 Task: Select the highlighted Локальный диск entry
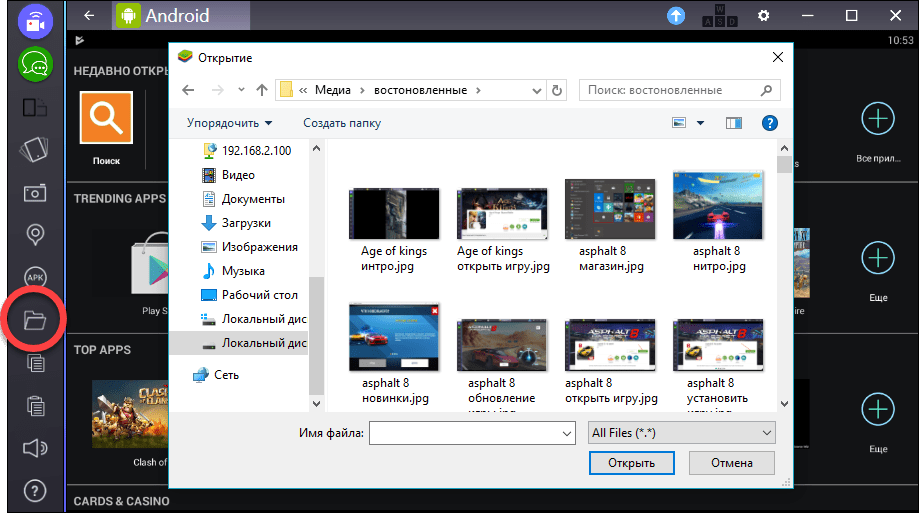click(x=239, y=343)
